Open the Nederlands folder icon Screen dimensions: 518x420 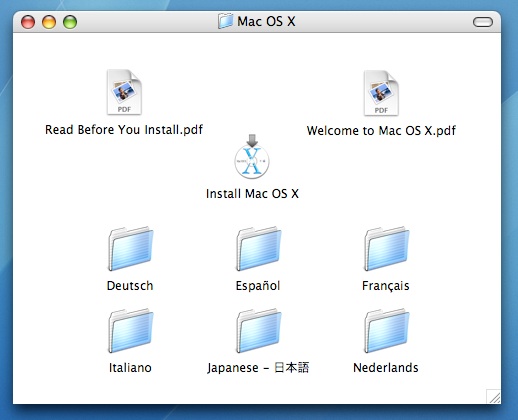(x=386, y=330)
